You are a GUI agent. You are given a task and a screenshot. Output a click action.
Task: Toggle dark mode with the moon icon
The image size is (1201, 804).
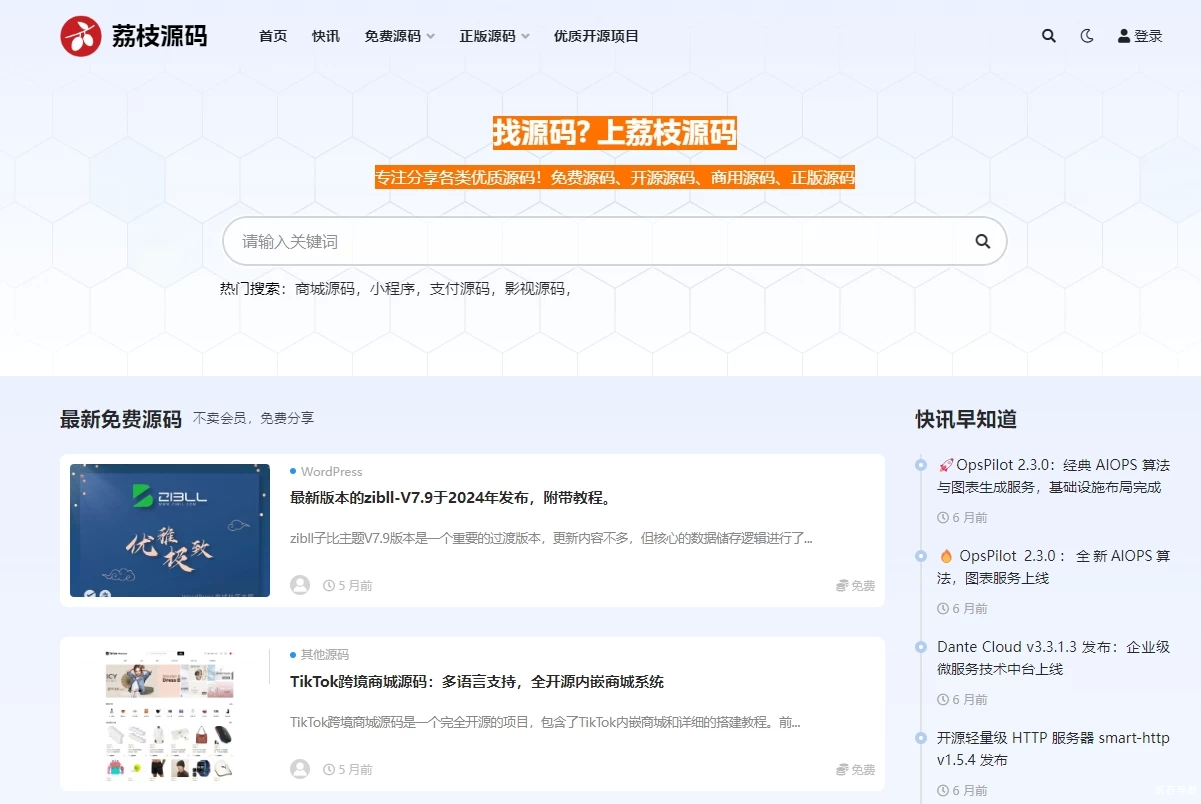pos(1087,36)
